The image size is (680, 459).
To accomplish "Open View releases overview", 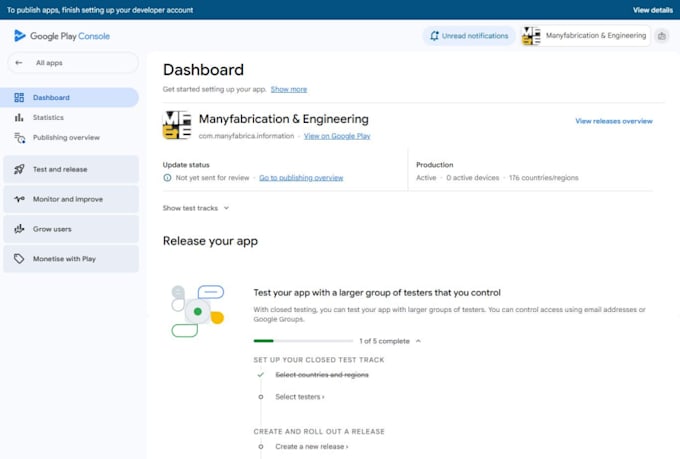I will (x=614, y=121).
